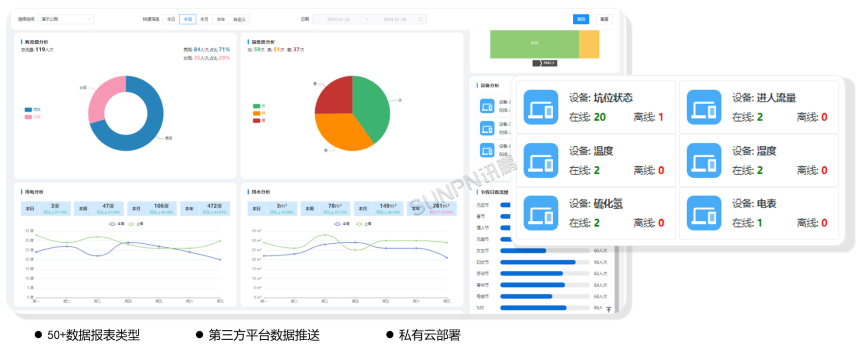Click the 设备: 湿度 label

(x=754, y=151)
